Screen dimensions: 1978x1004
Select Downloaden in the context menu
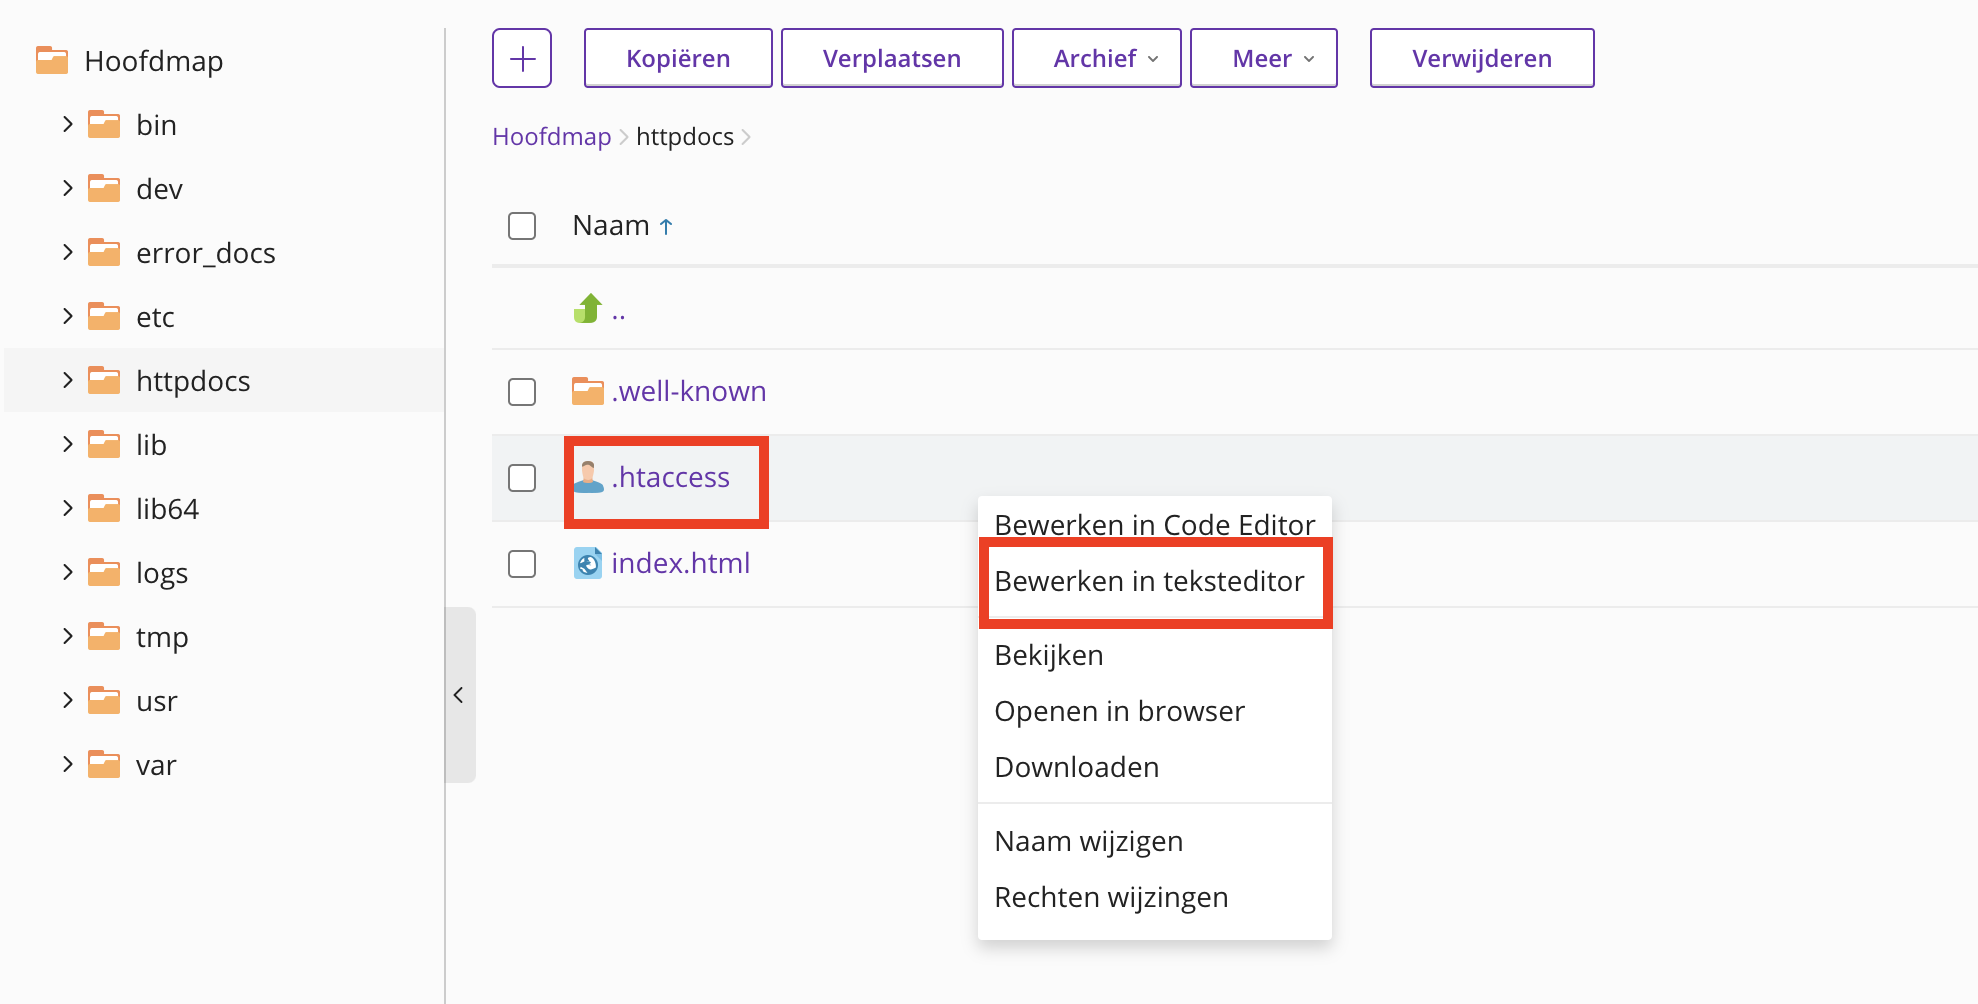1077,767
